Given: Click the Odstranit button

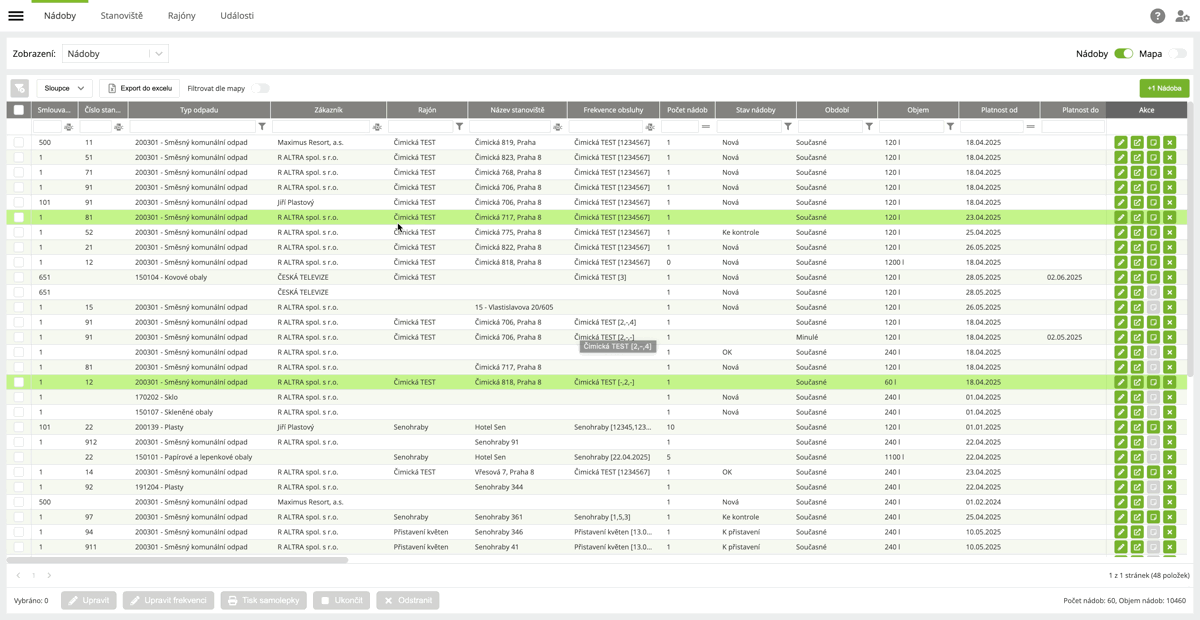Looking at the screenshot, I should click(408, 600).
